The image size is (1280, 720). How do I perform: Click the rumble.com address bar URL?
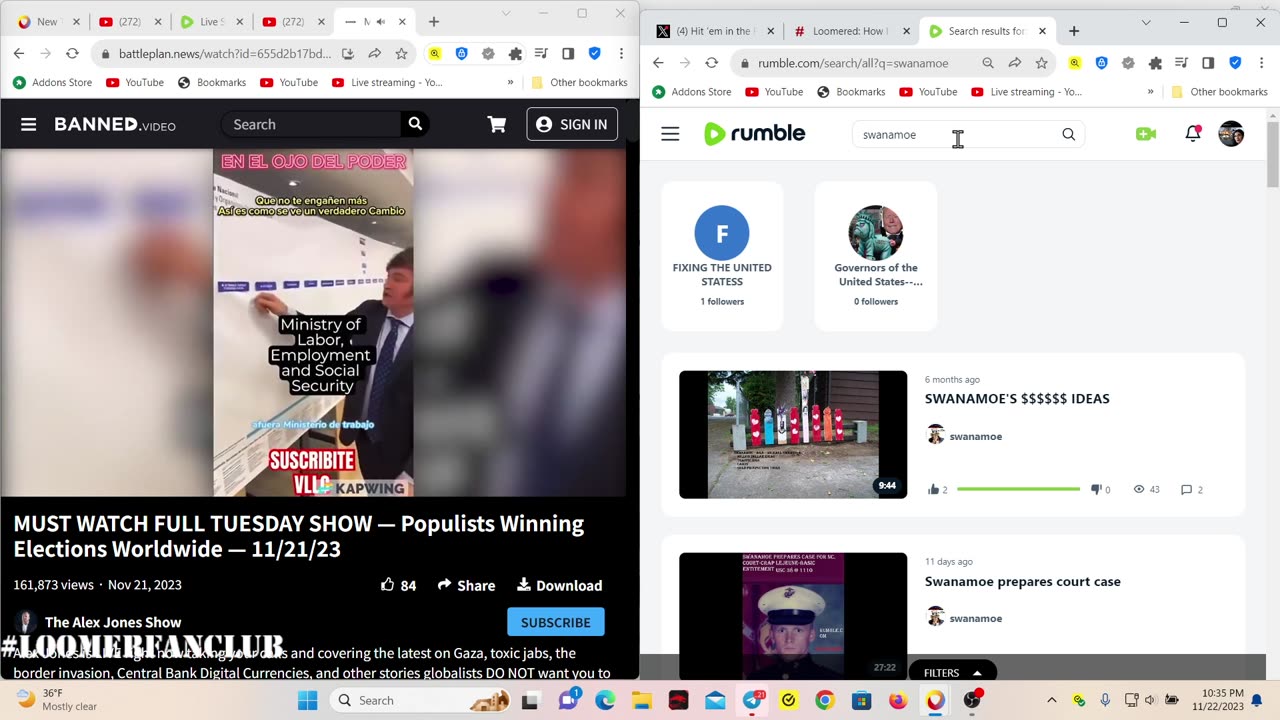853,63
